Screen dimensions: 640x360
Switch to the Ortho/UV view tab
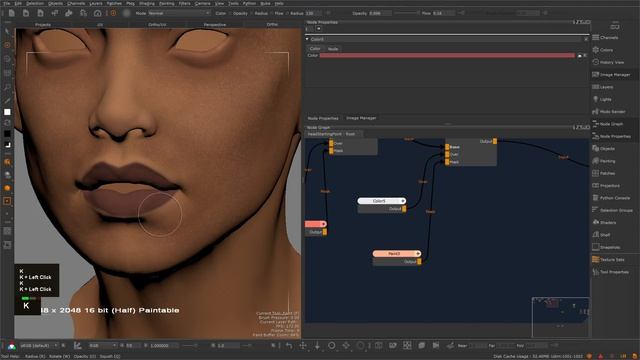pos(157,24)
